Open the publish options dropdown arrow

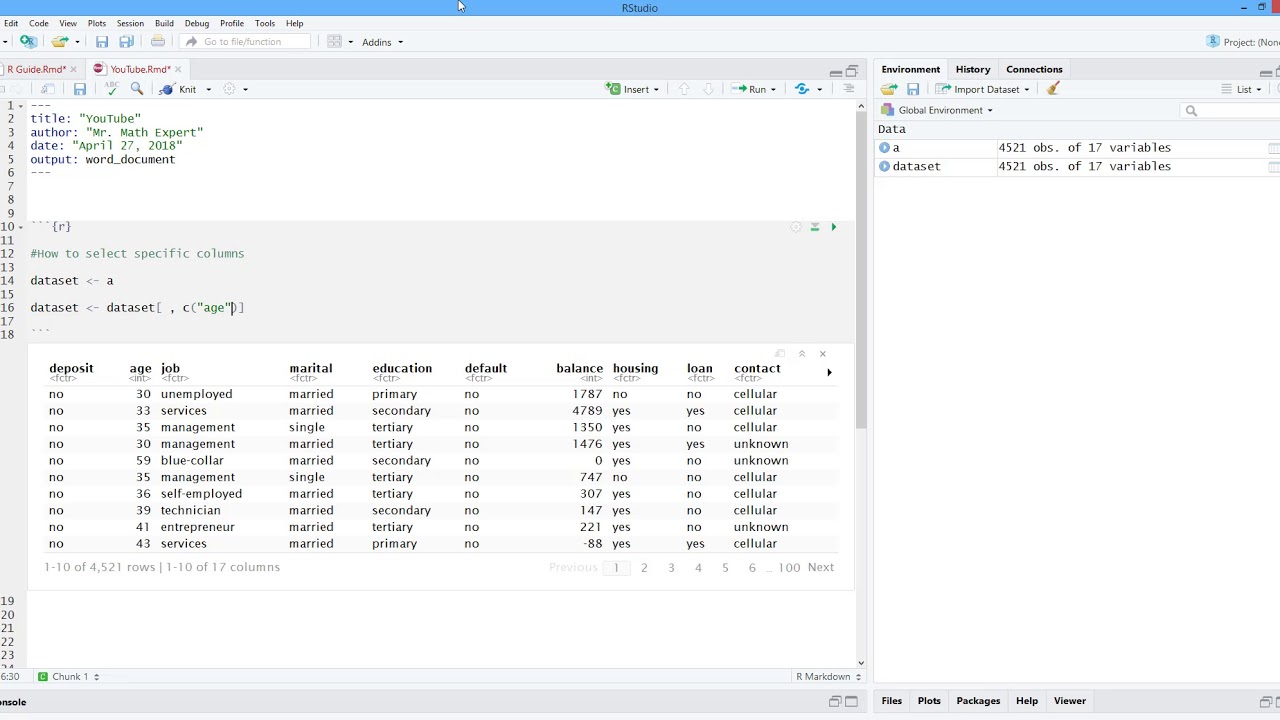pyautogui.click(x=819, y=89)
